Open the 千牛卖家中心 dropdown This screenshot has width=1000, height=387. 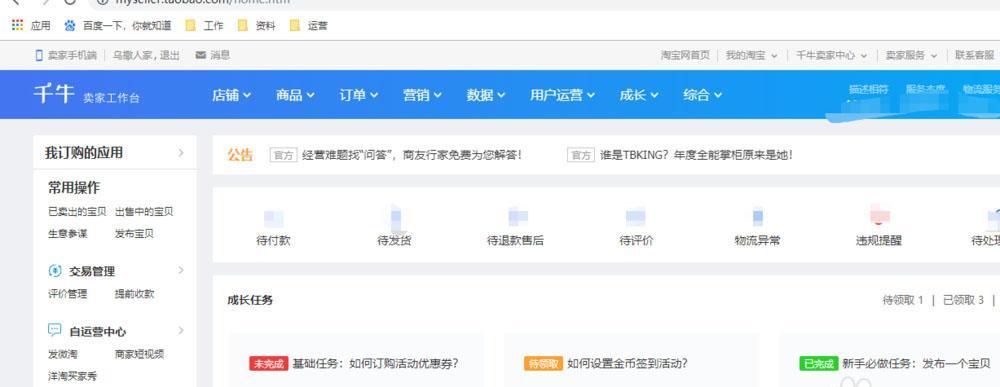pos(832,55)
